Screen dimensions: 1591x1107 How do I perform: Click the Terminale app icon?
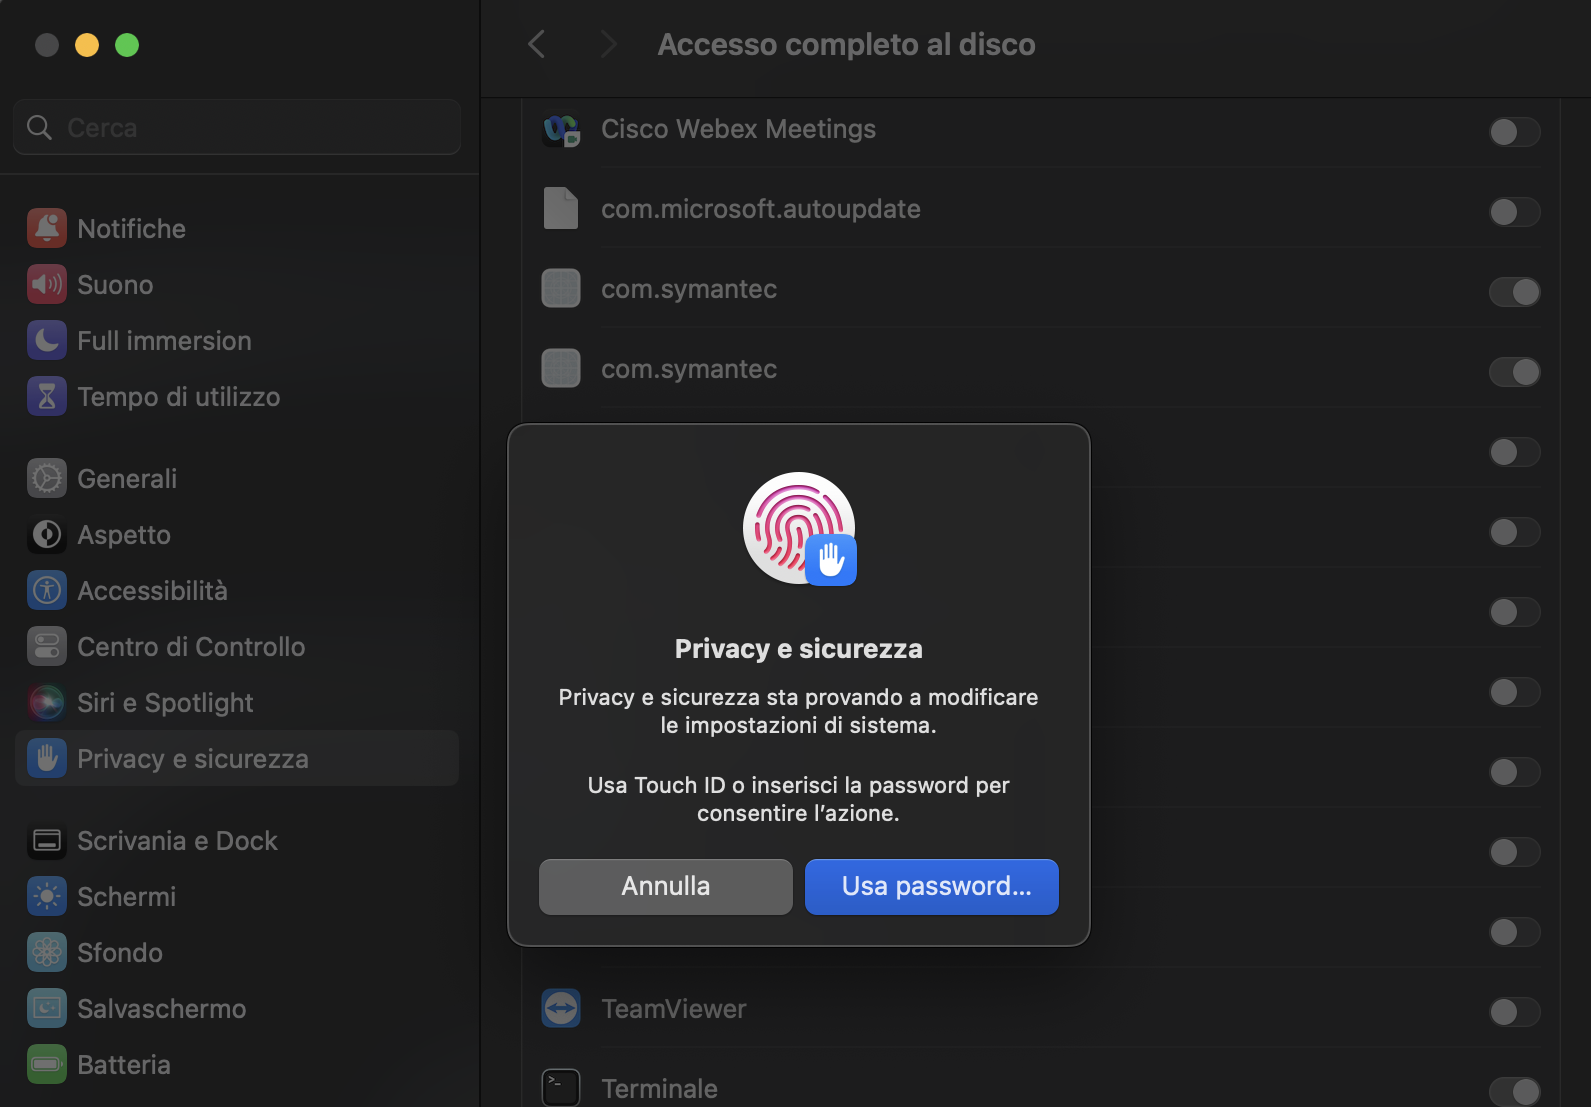[561, 1088]
